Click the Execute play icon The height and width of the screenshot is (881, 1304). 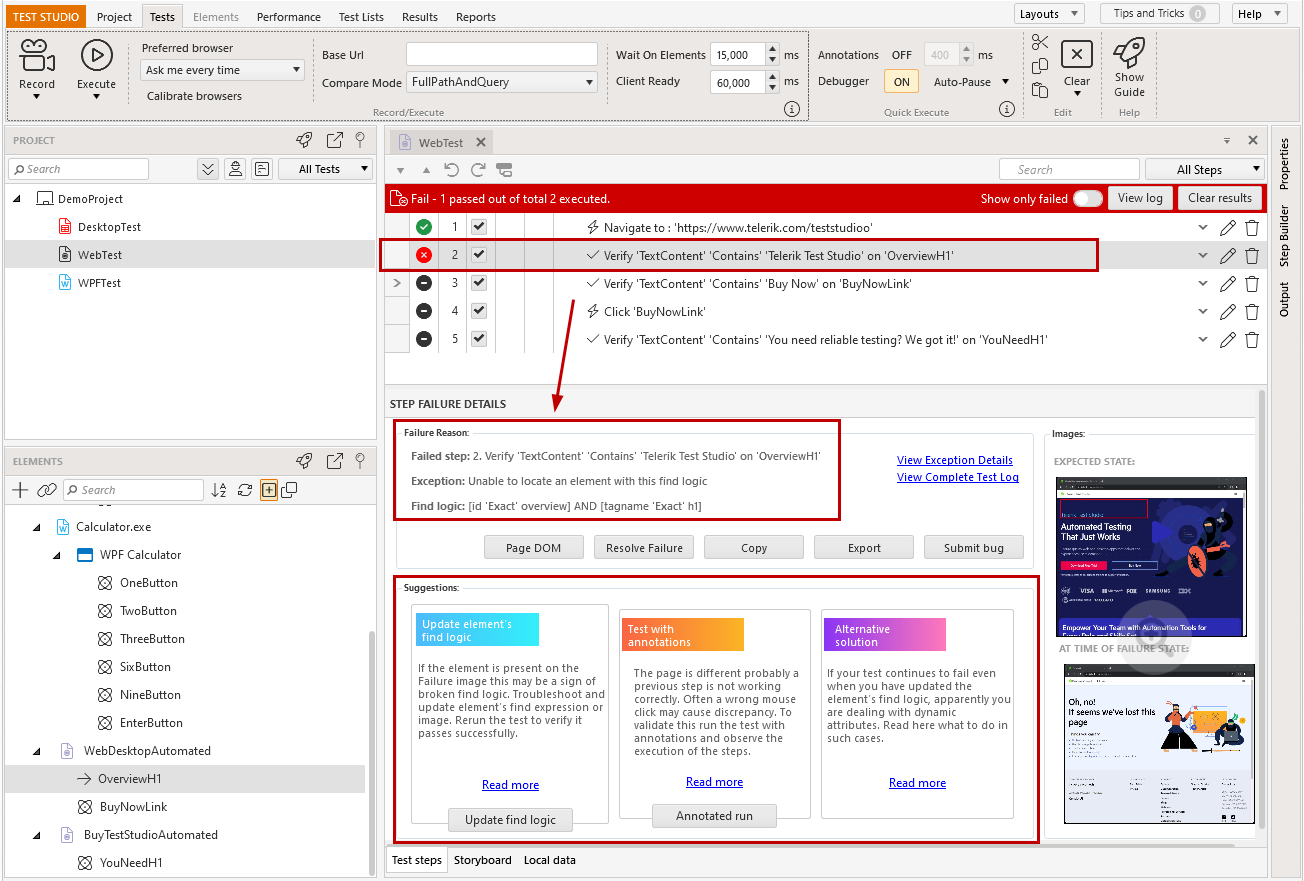click(96, 55)
